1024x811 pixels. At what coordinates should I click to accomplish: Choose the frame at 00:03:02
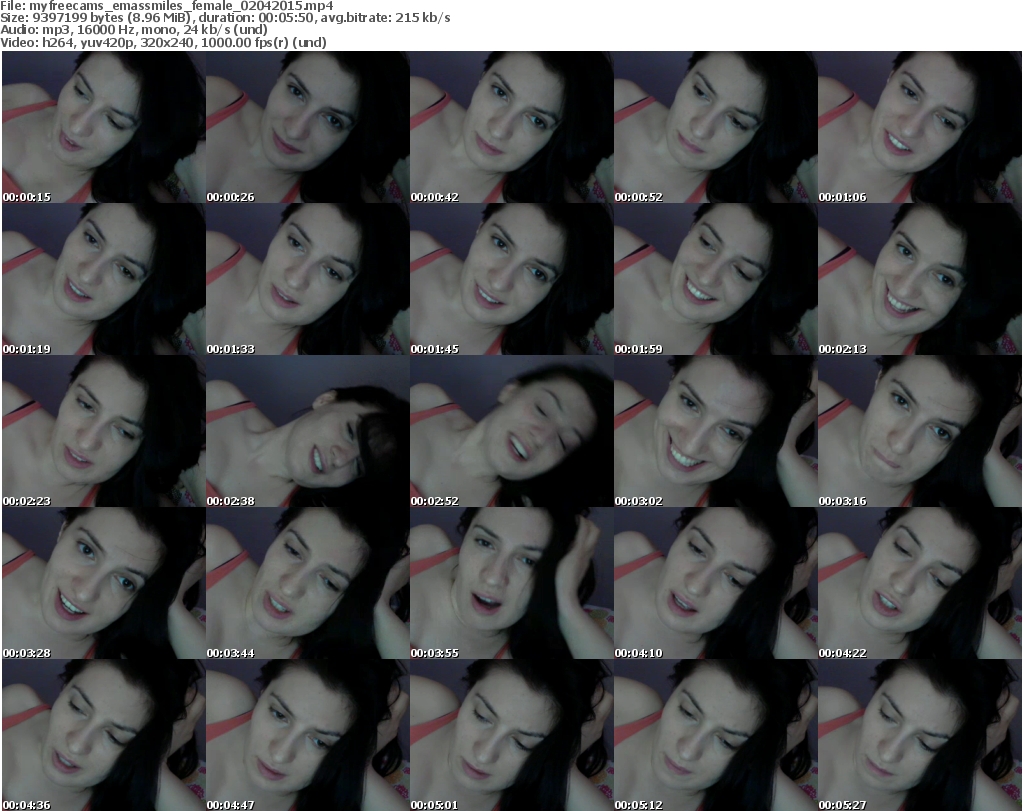click(x=715, y=431)
